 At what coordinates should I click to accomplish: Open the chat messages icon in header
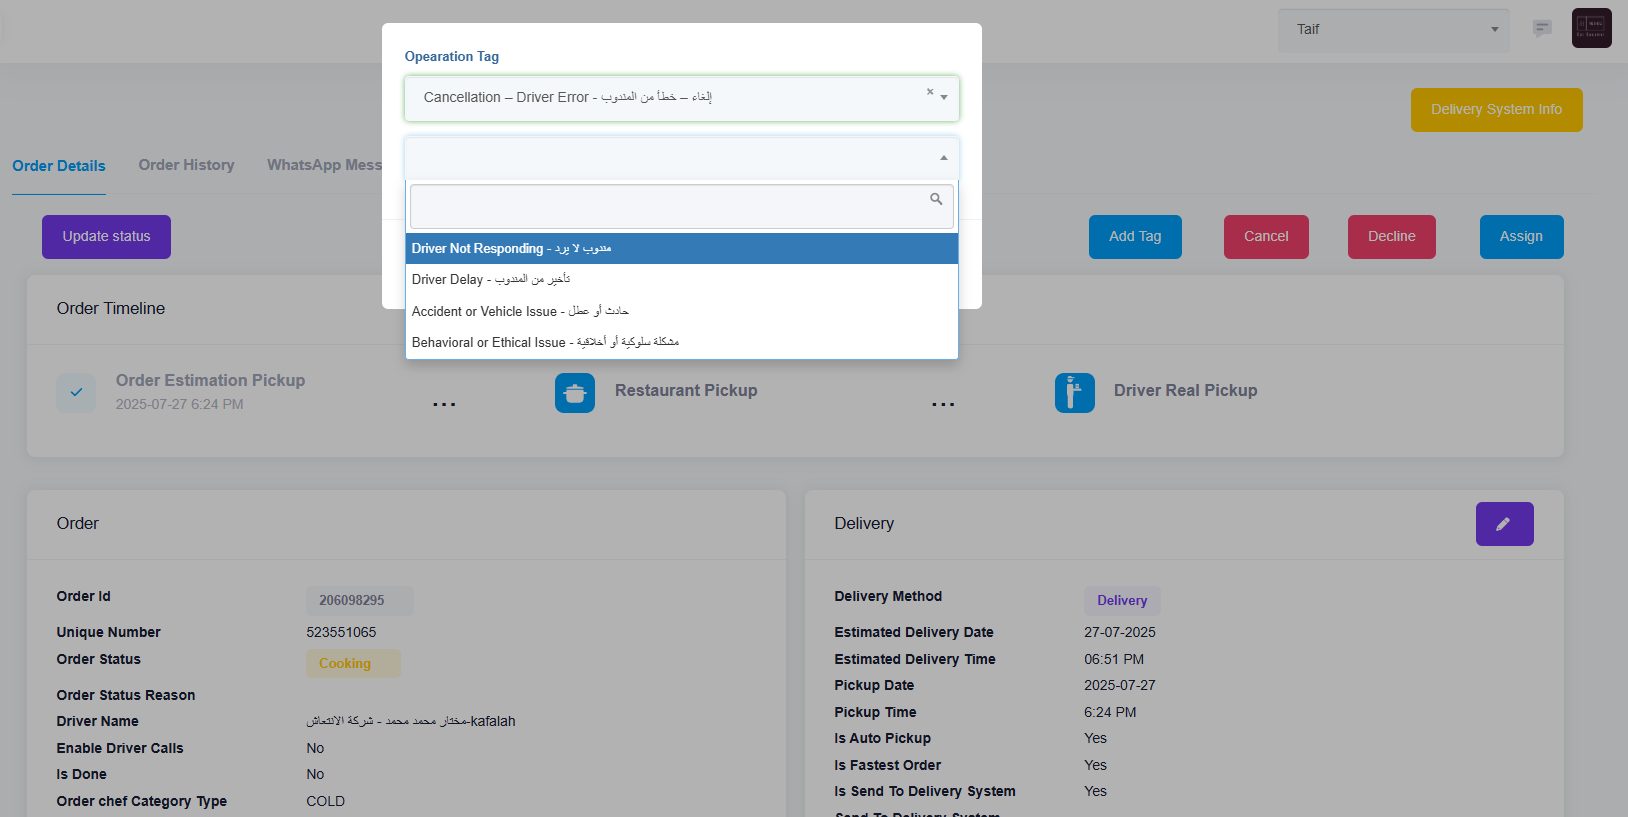point(1542,28)
